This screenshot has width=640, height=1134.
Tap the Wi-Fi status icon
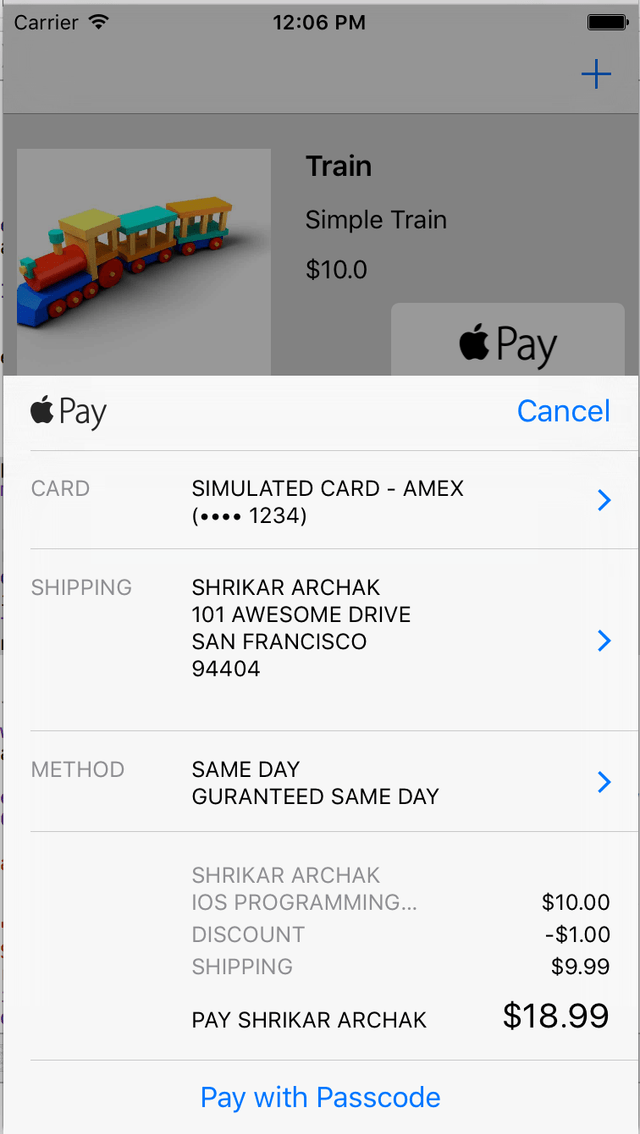coord(97,22)
